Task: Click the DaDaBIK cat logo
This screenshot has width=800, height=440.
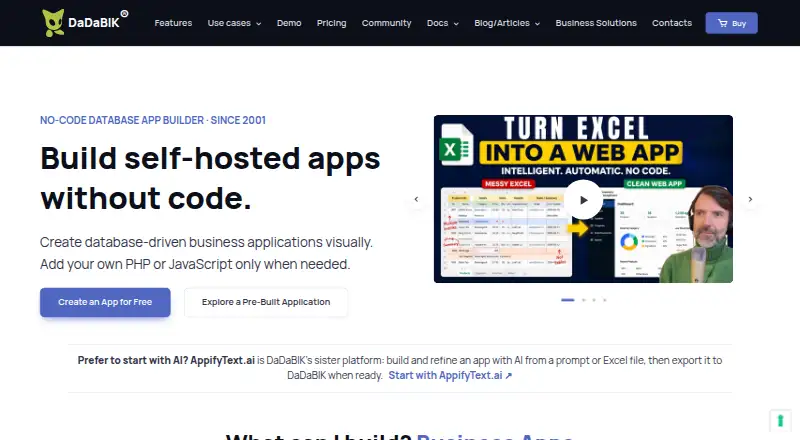Action: (x=53, y=23)
